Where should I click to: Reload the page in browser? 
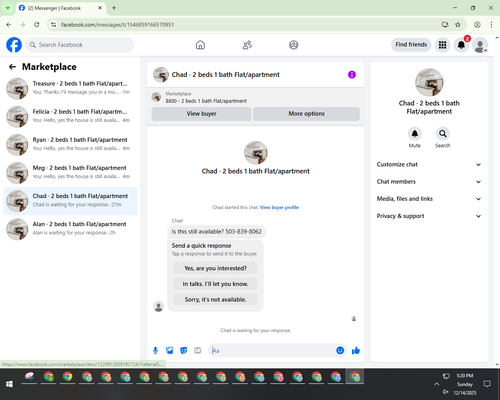37,25
